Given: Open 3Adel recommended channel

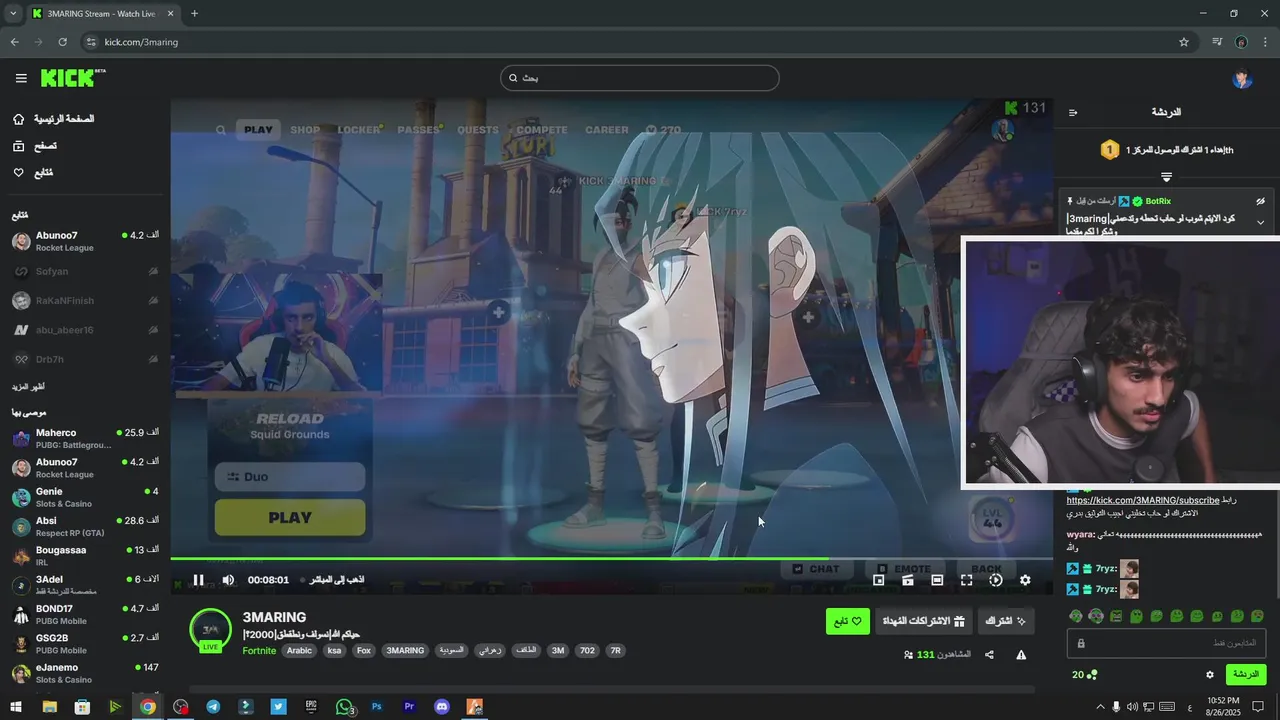Looking at the screenshot, I should coord(85,585).
